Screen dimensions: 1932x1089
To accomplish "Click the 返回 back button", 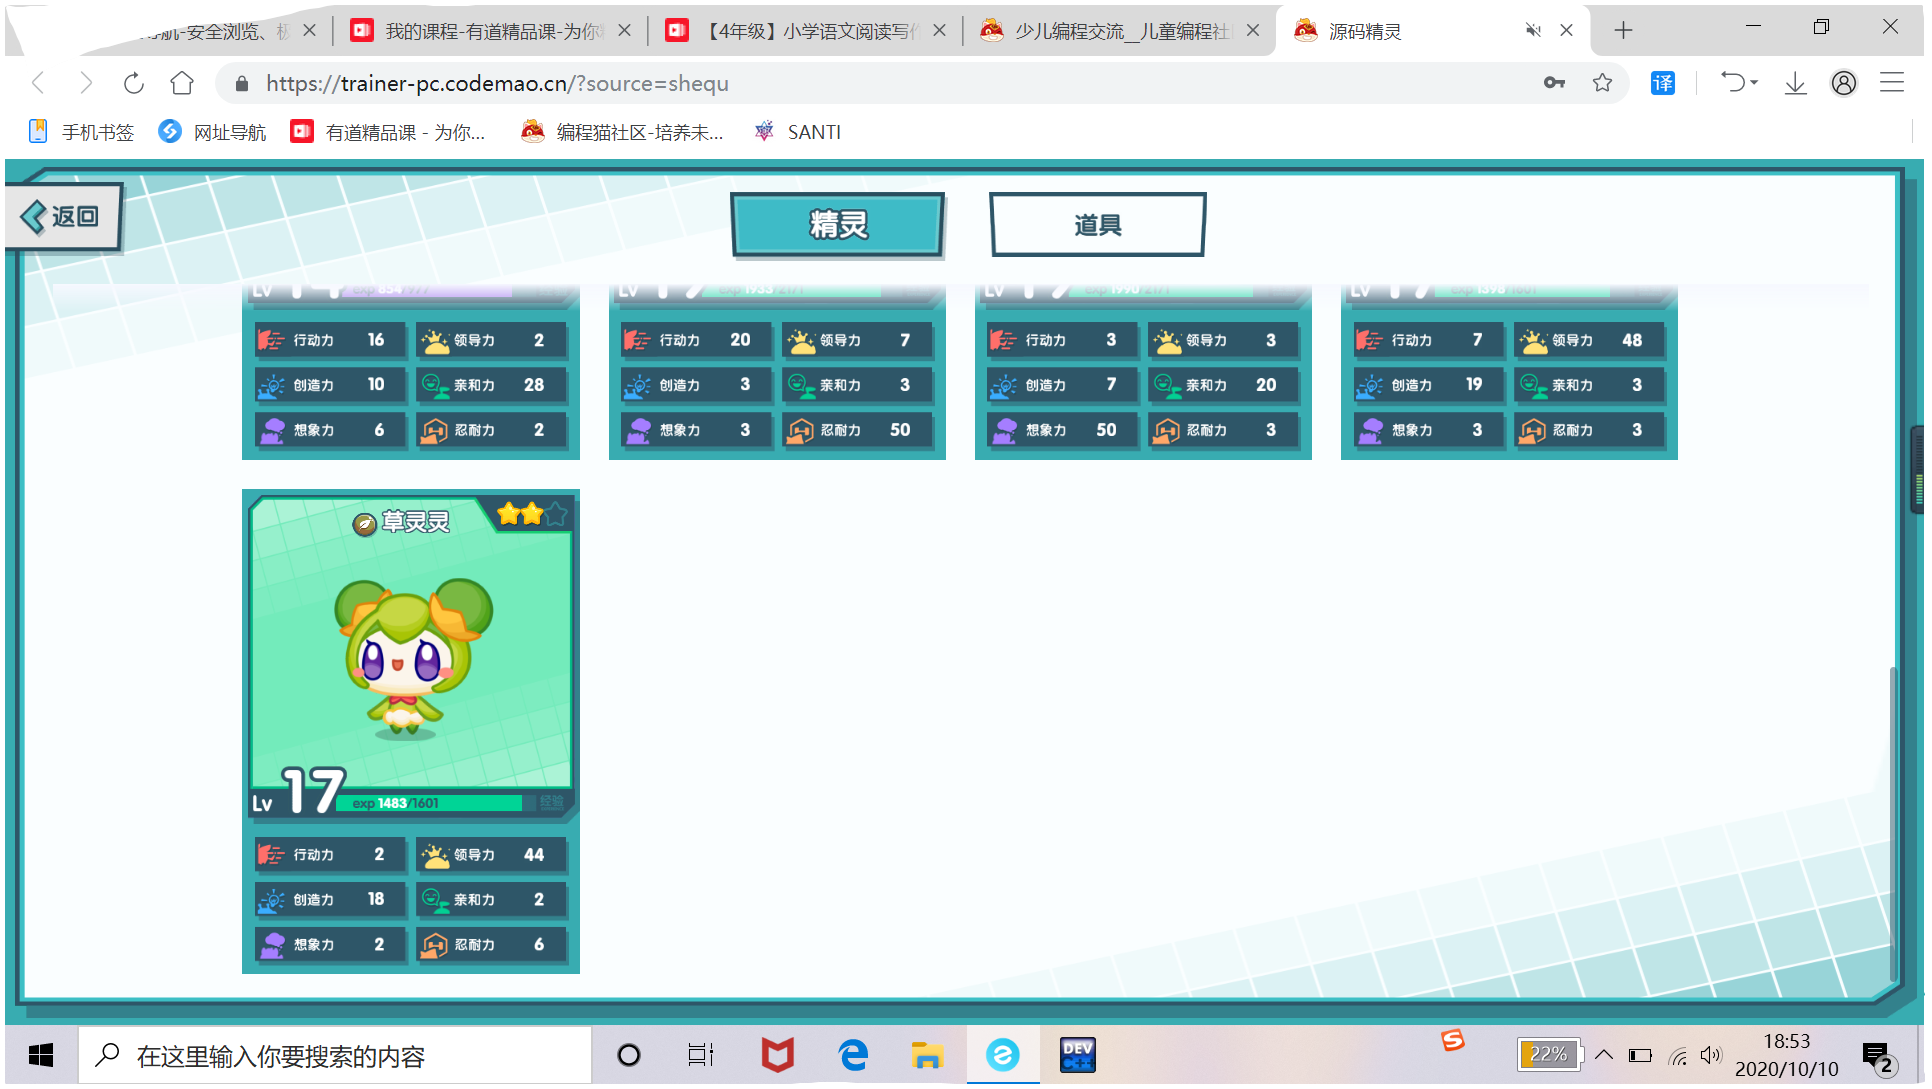I will click(64, 216).
